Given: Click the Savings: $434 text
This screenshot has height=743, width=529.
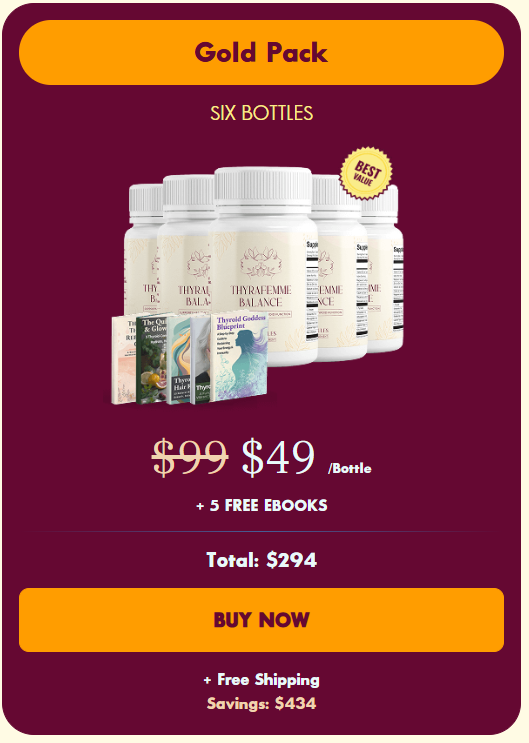Looking at the screenshot, I should 262,703.
